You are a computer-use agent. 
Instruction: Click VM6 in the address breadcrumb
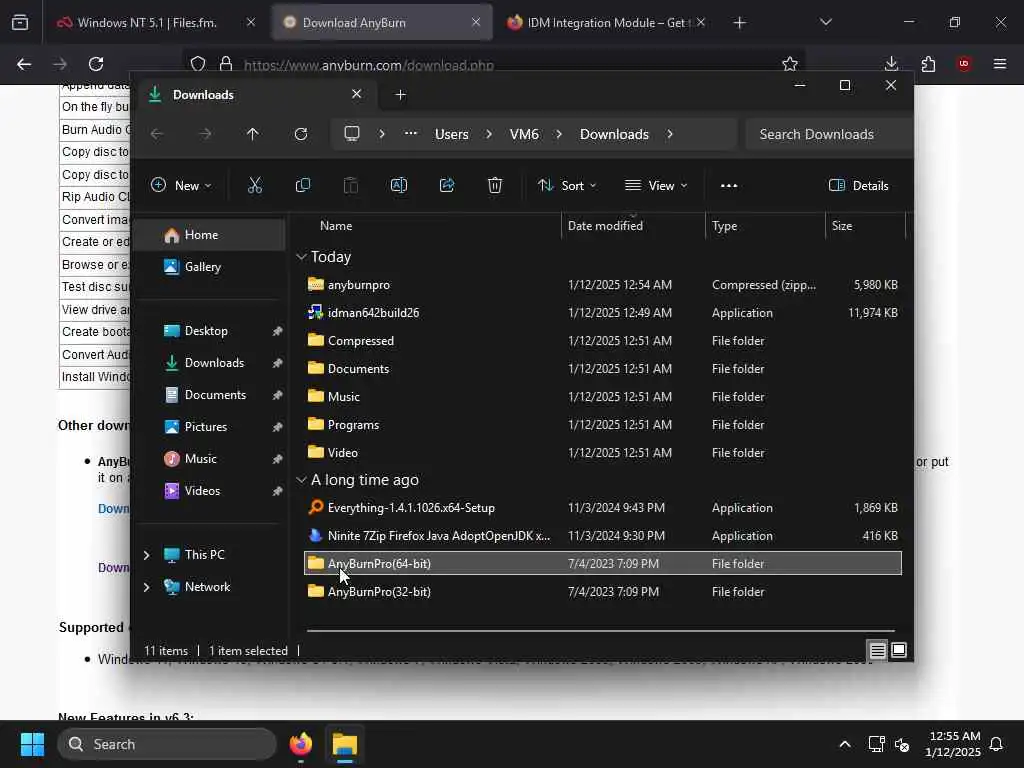click(524, 134)
